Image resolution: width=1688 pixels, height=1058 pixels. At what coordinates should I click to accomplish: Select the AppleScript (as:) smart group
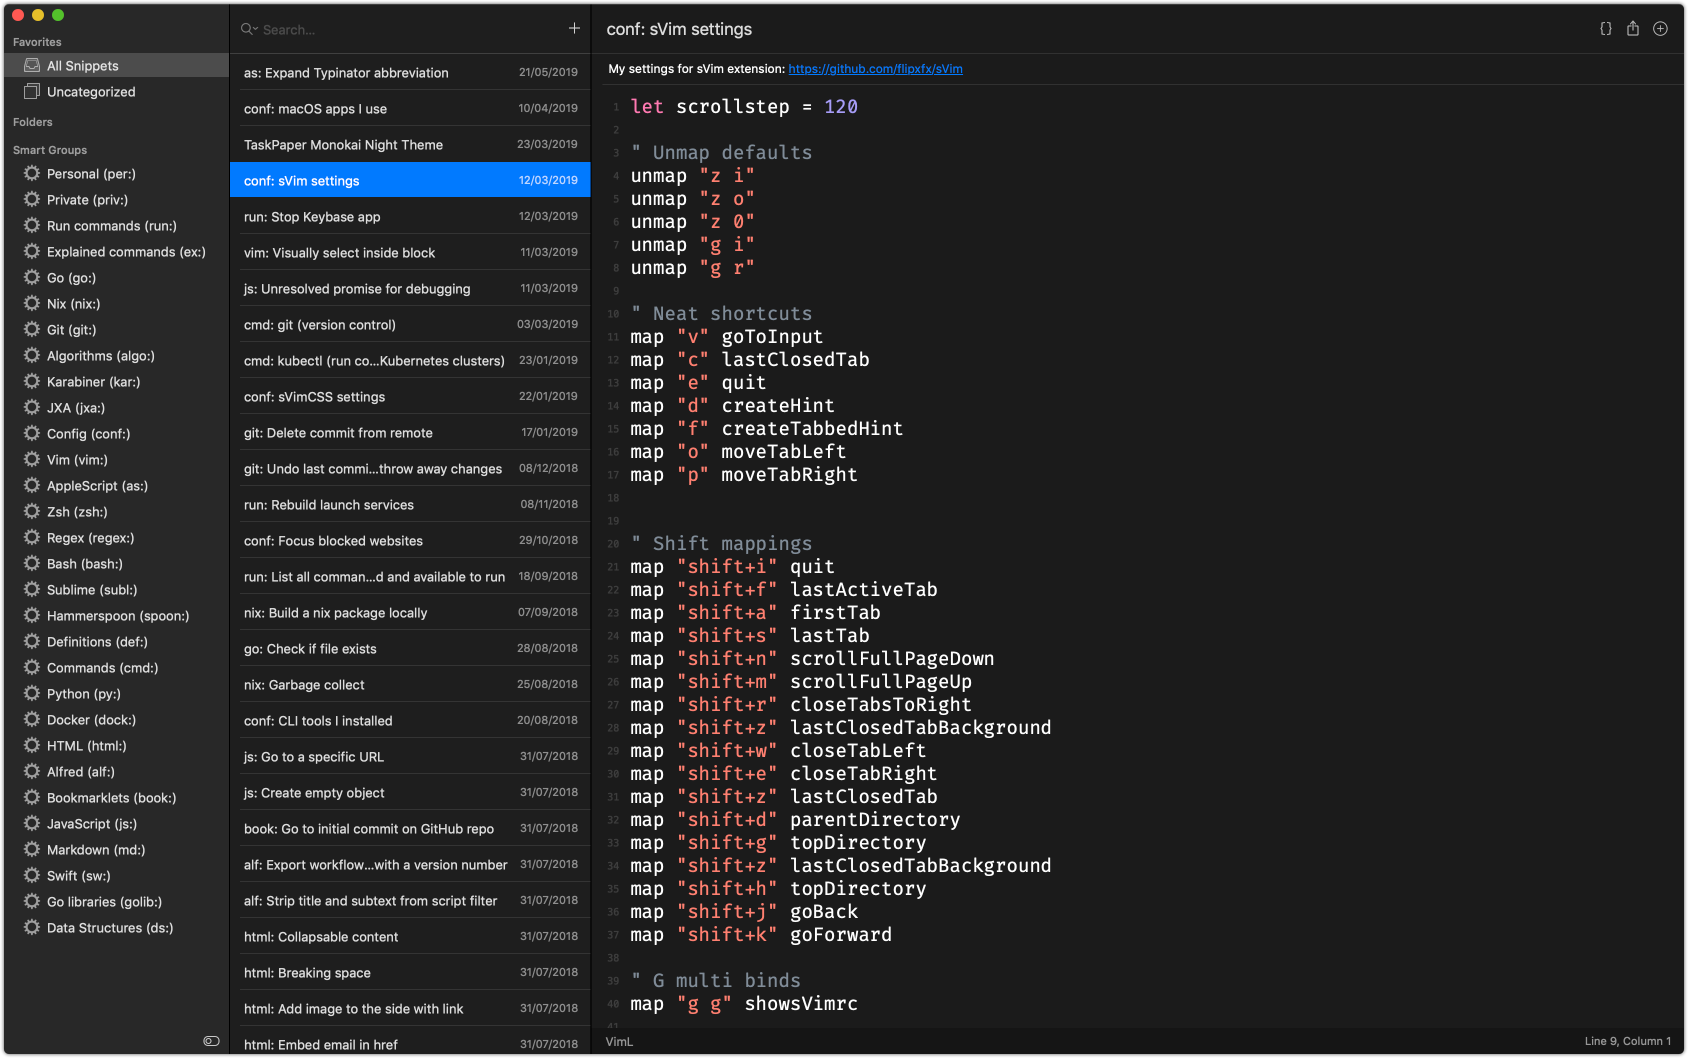pos(116,486)
